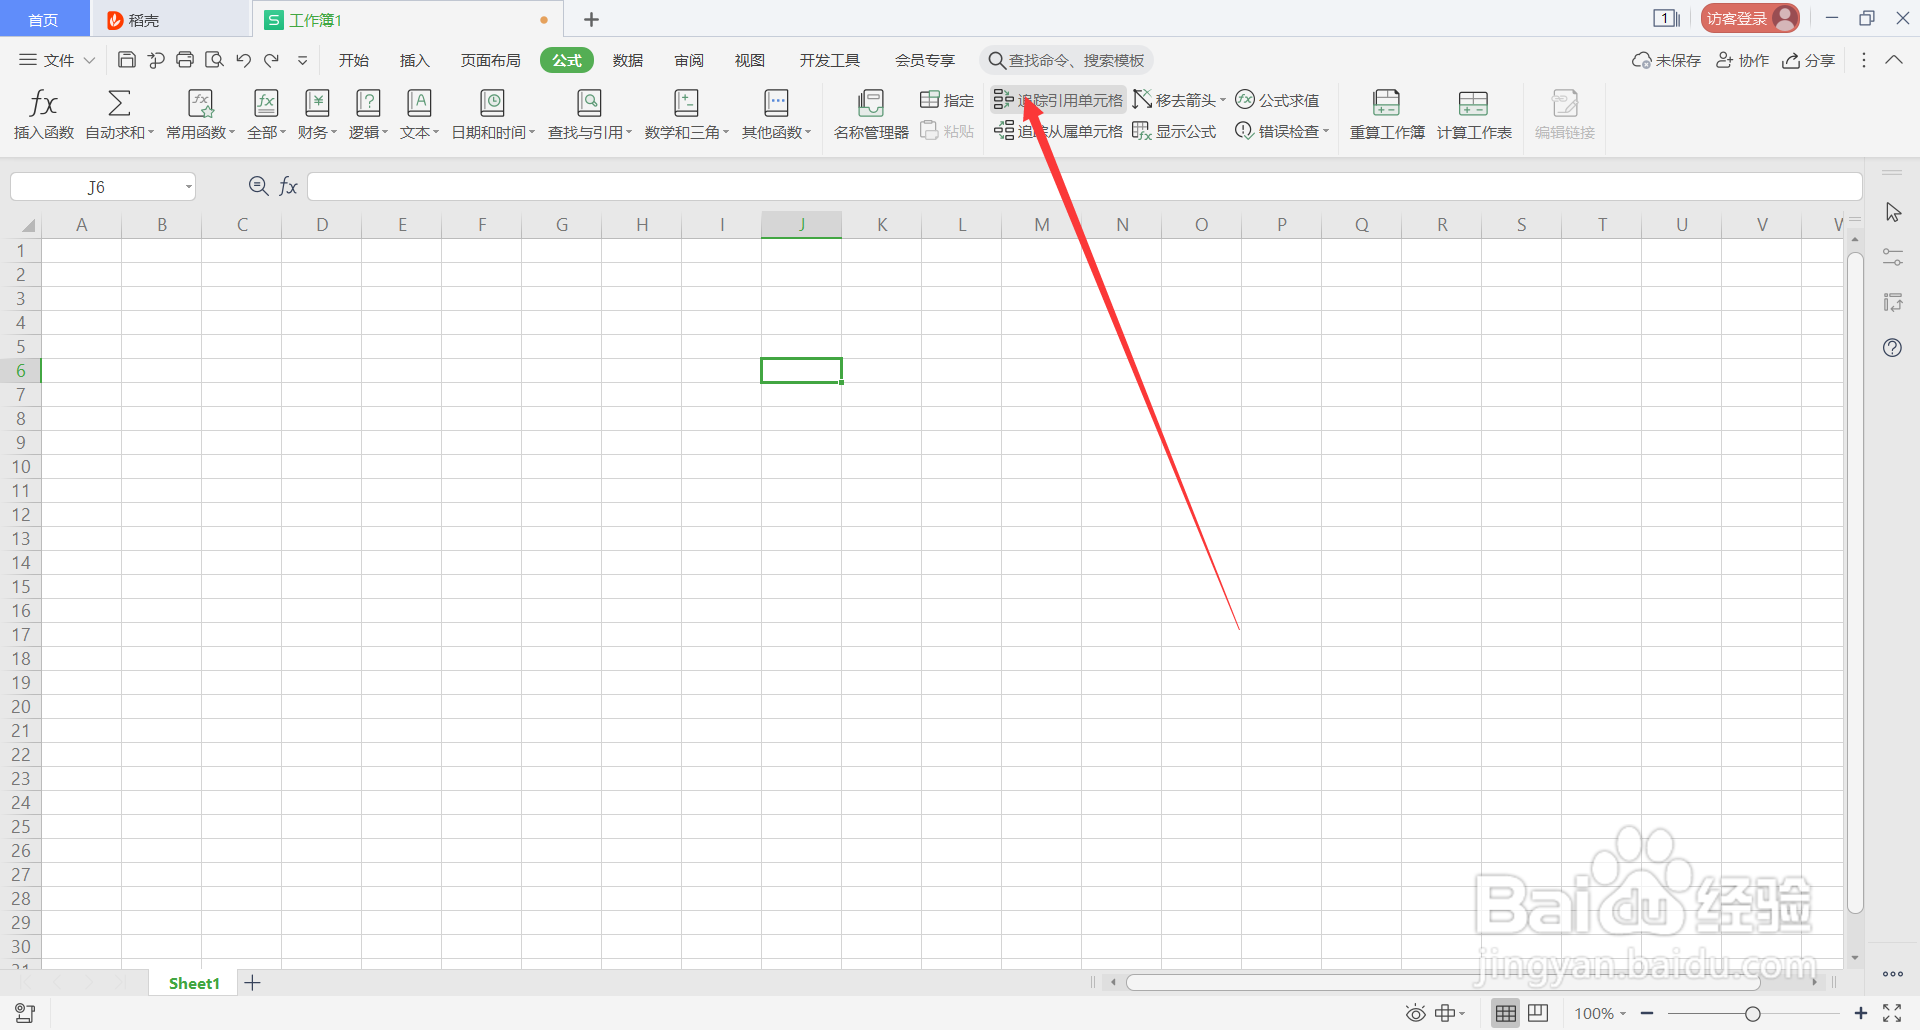1920x1030 pixels.
Task: Toggle Show Formulas (显示公式)
Action: 1174,131
